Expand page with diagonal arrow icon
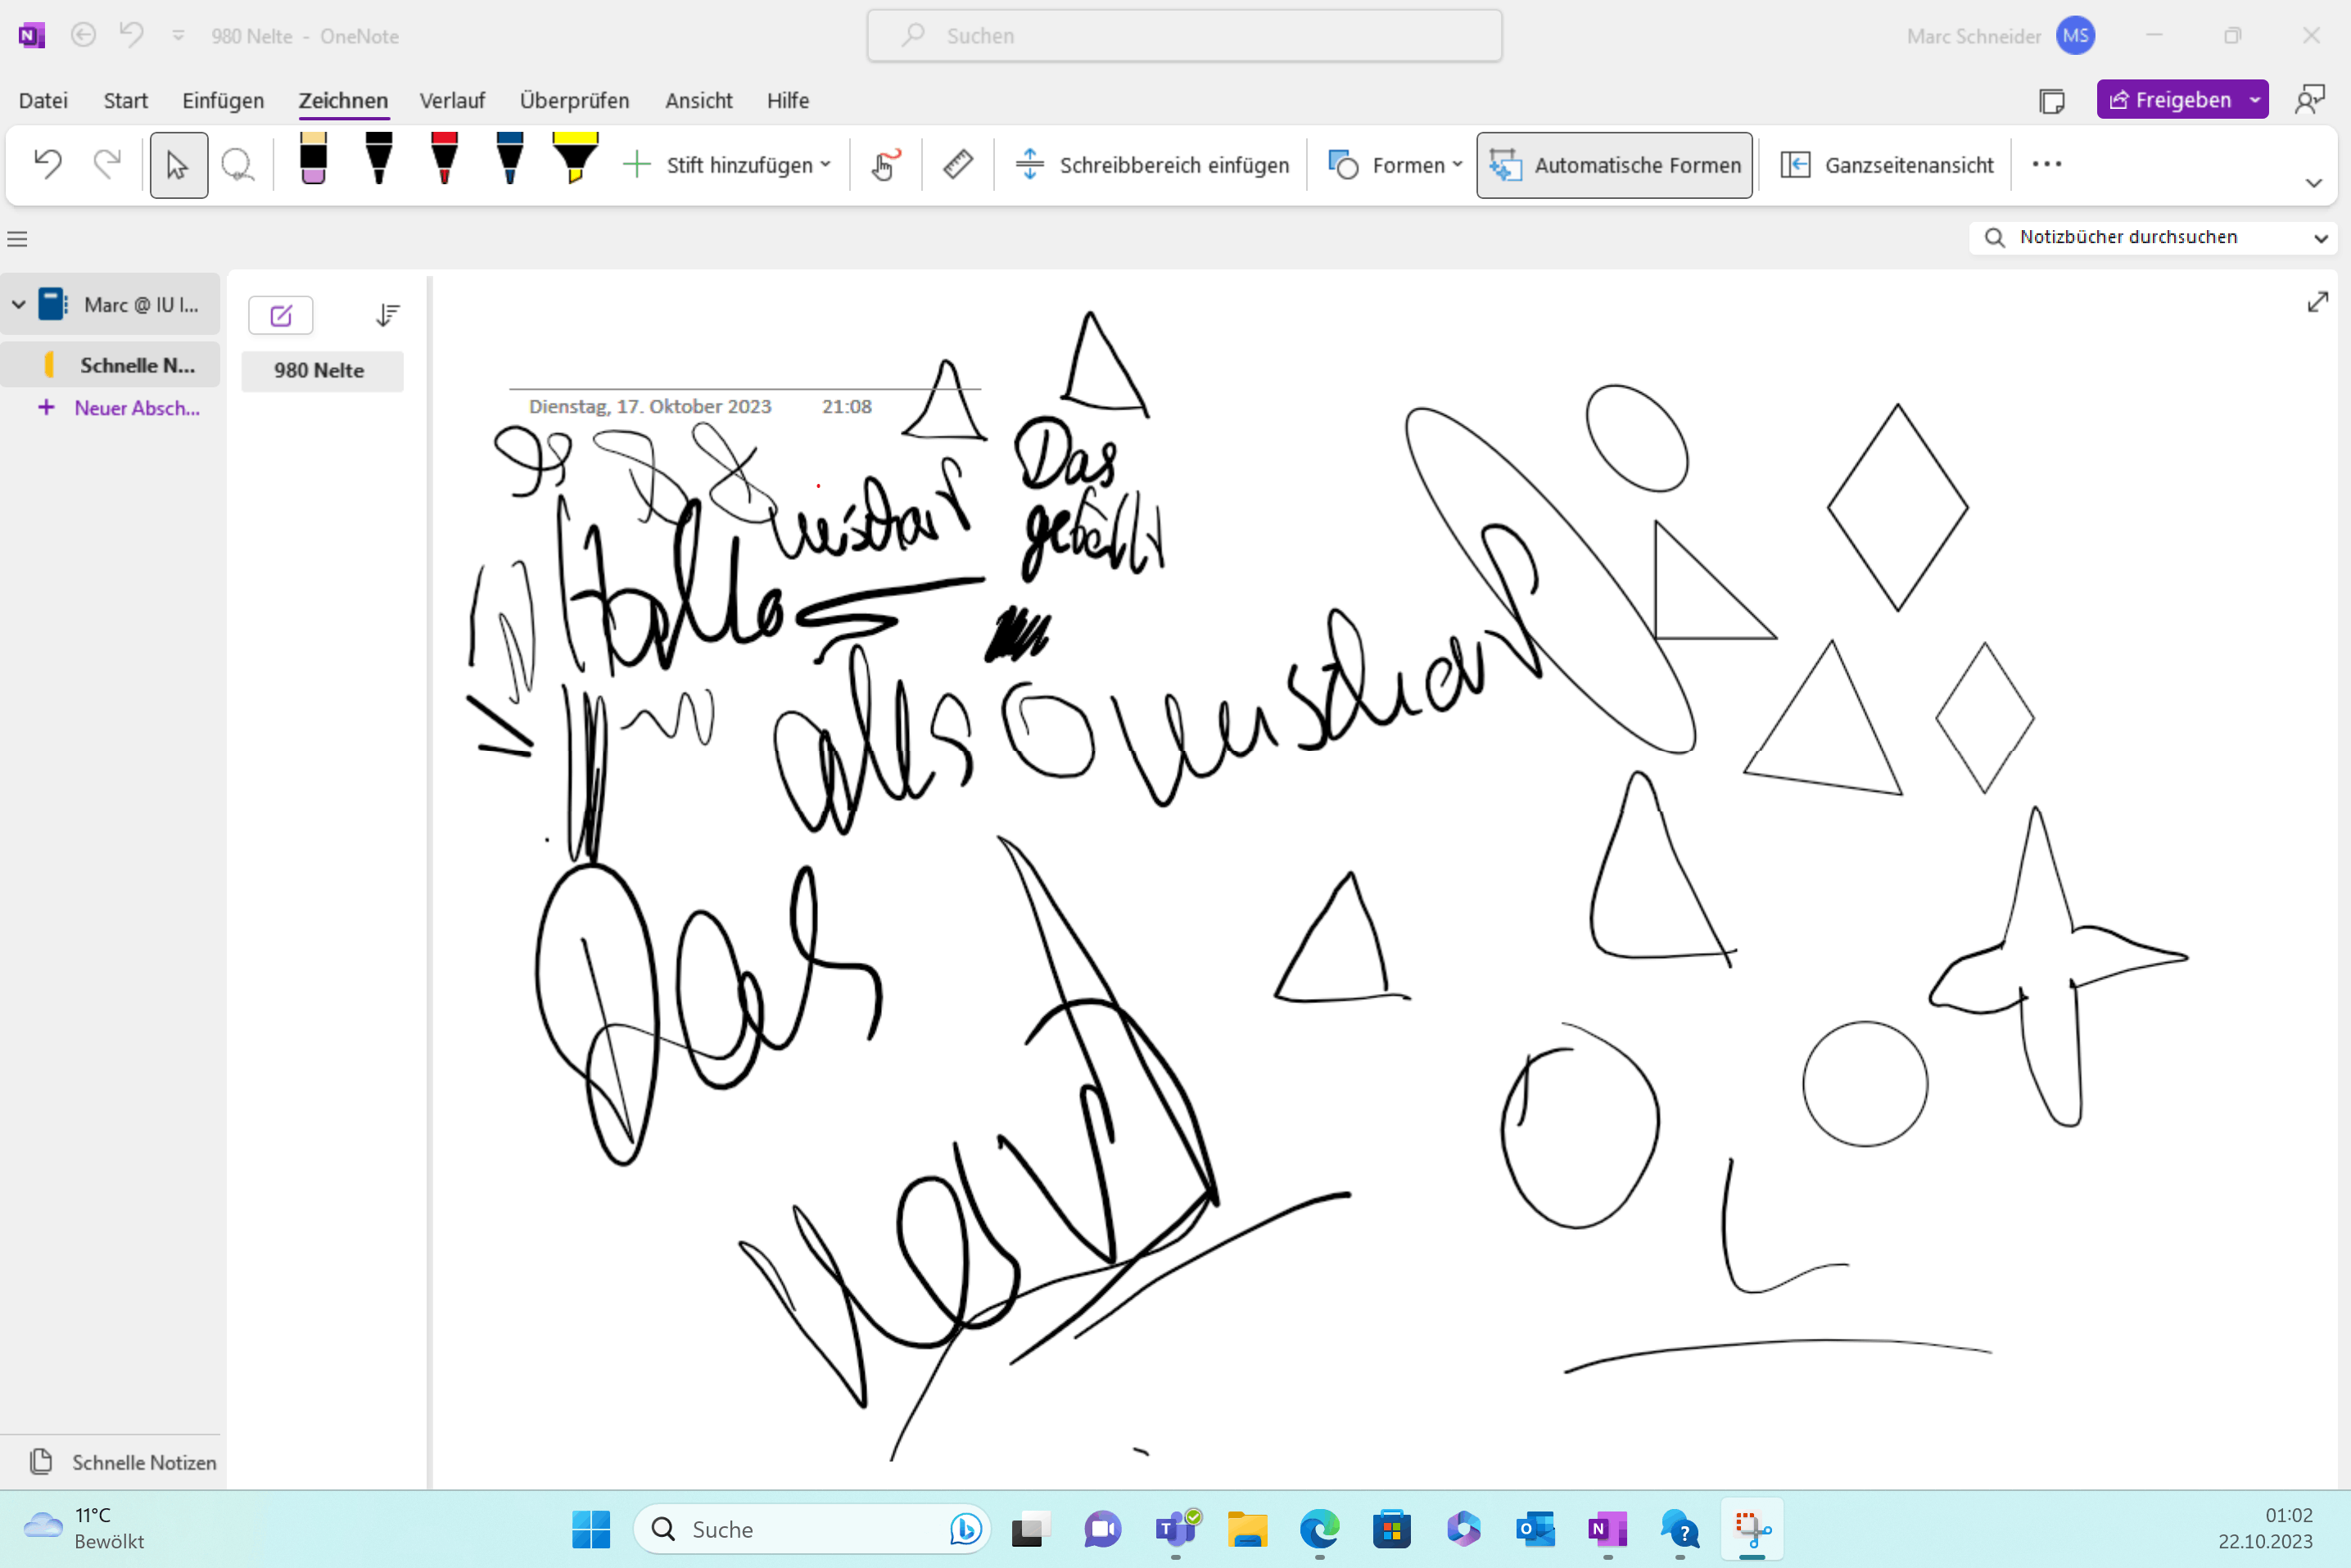The width and height of the screenshot is (2351, 1568). pos(2317,302)
